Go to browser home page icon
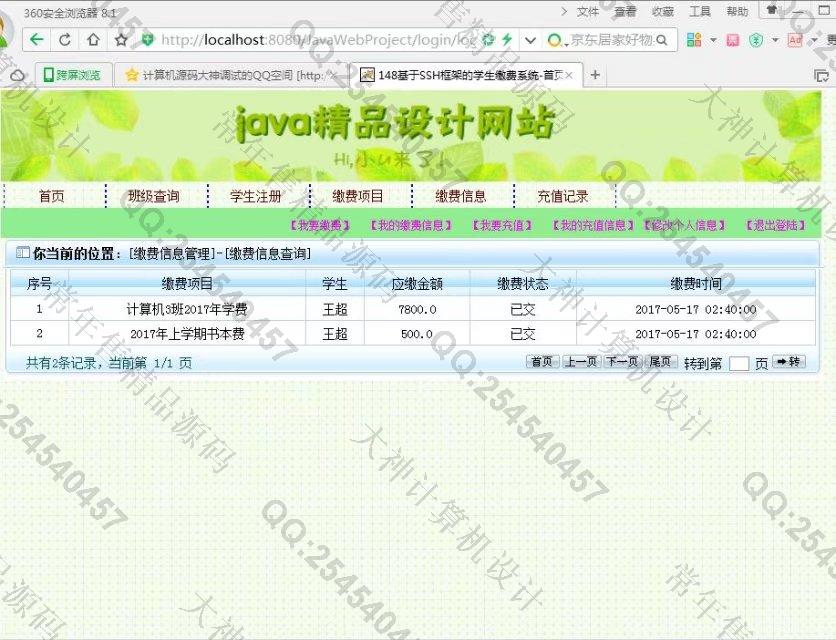 click(x=93, y=40)
